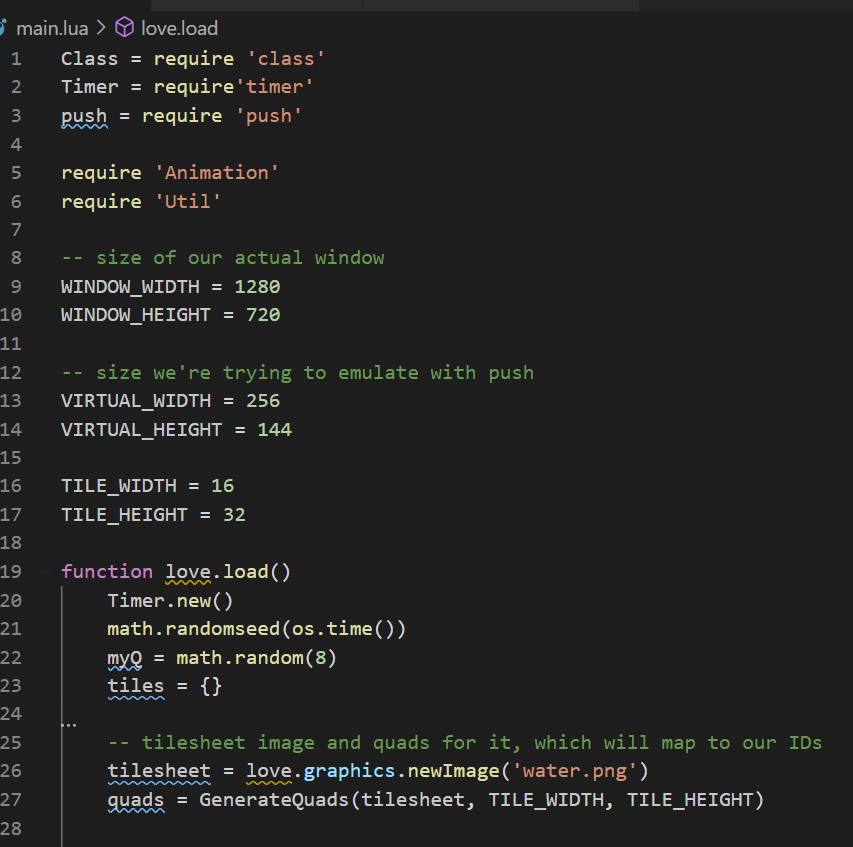
Task: Click the value 16 on line 16
Action: [x=222, y=486]
